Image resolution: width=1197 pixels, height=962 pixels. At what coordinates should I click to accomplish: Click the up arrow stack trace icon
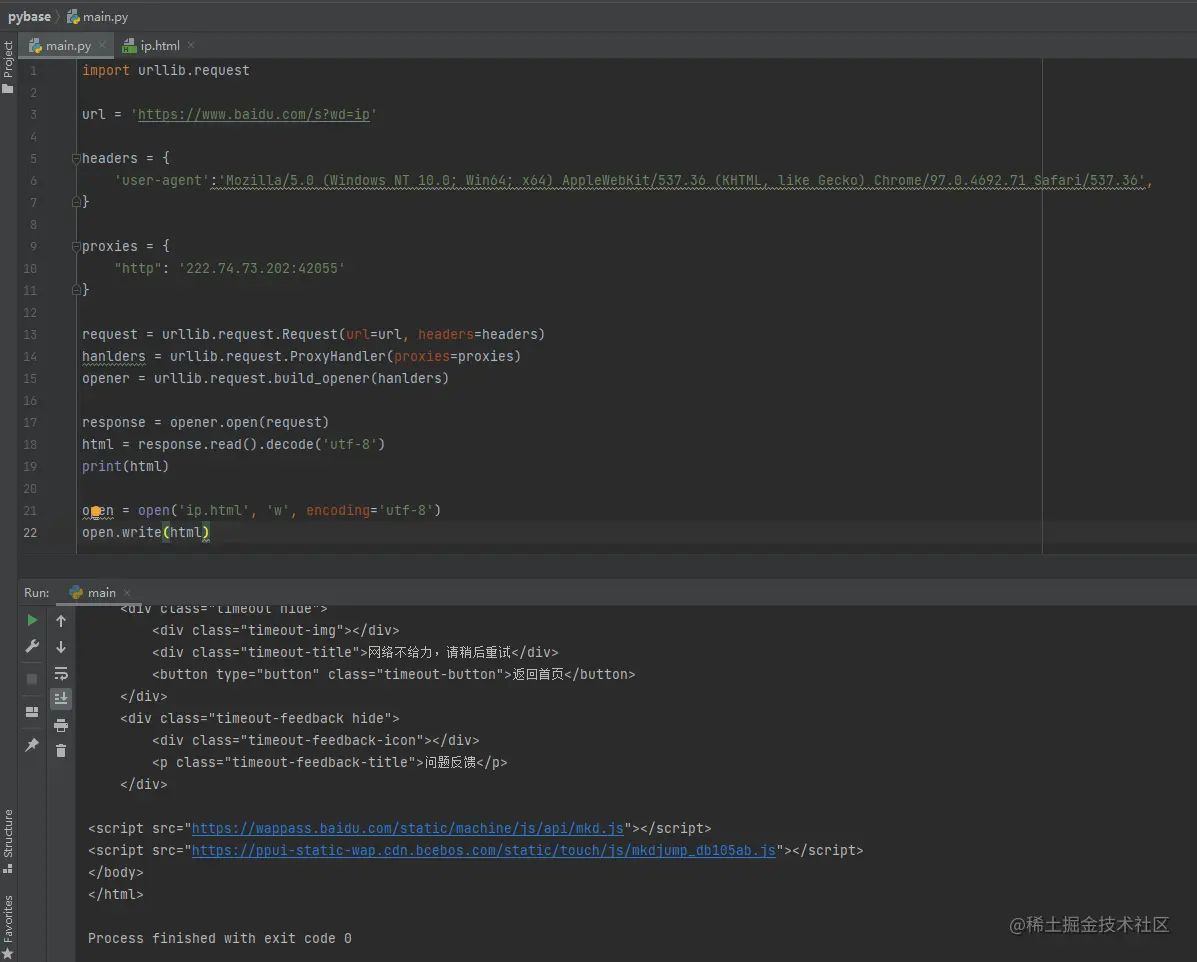point(61,621)
